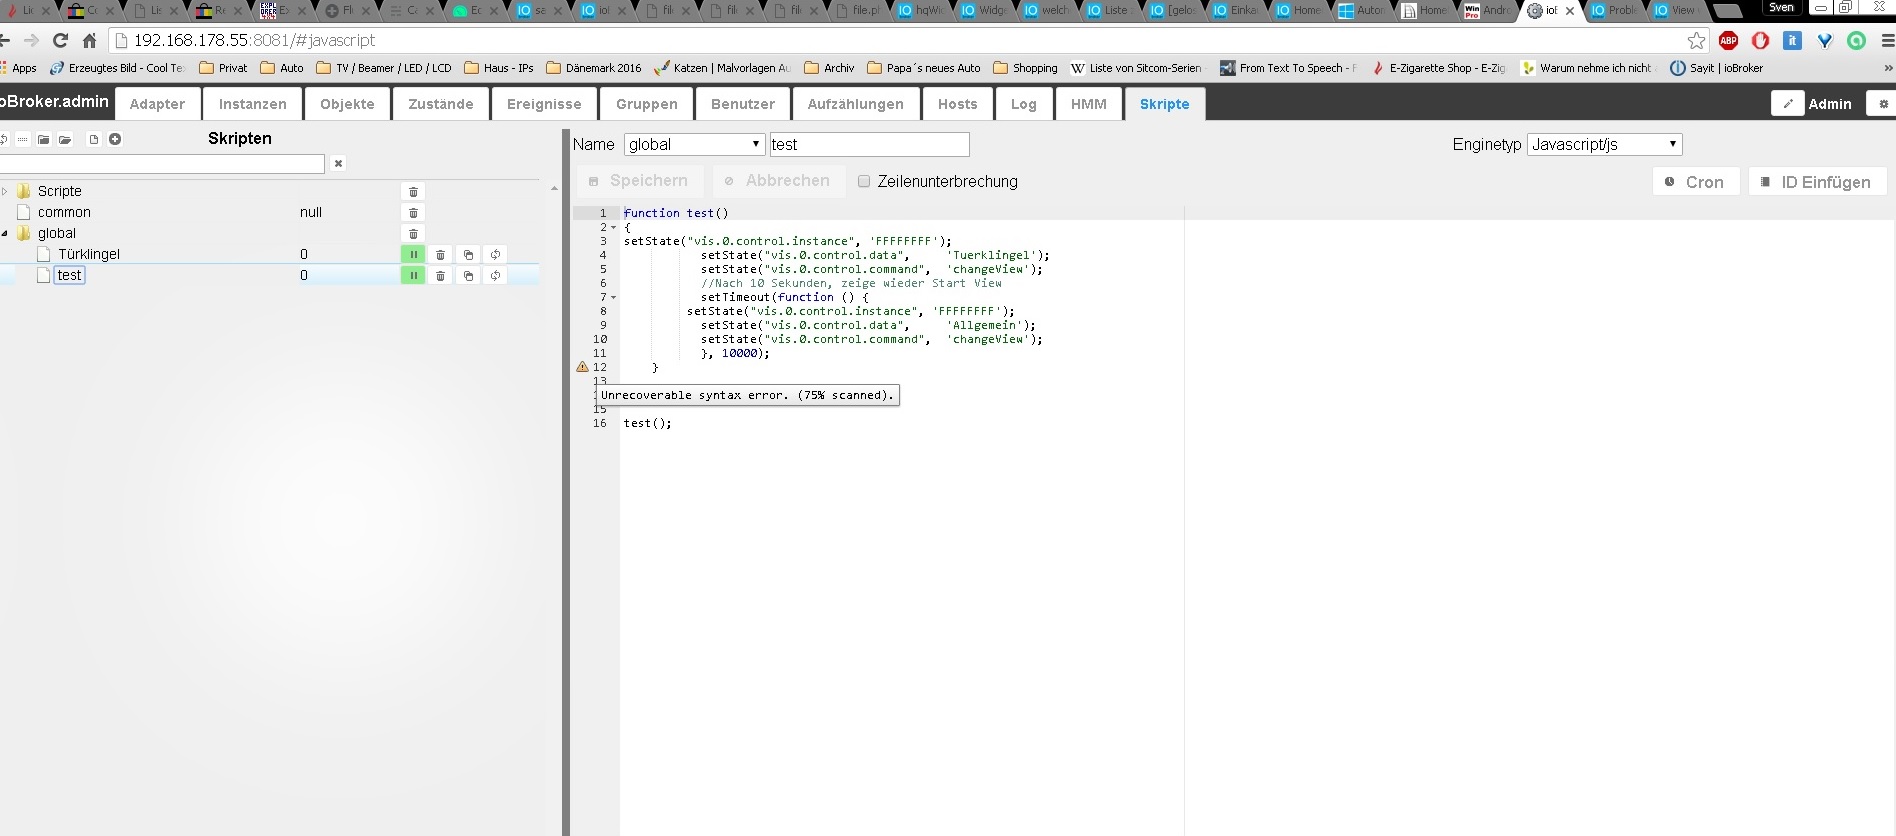Image resolution: width=1896 pixels, height=836 pixels.
Task: Delete the Scripte folder via trash icon
Action: pos(413,192)
